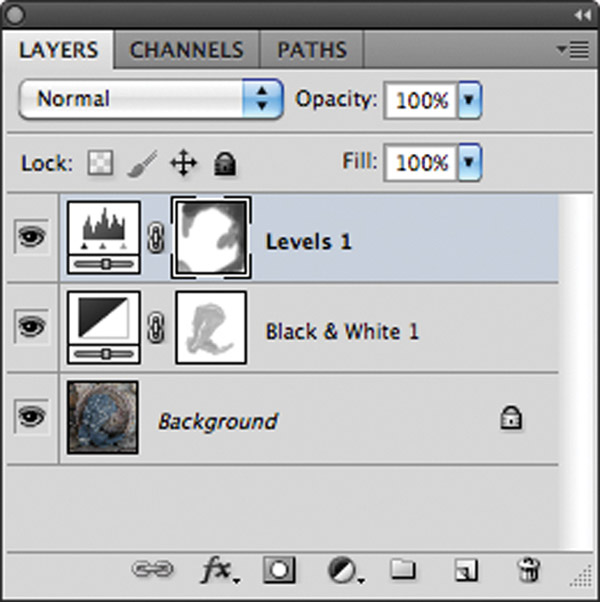
Task: Toggle Lock all padlock icon
Action: [225, 164]
